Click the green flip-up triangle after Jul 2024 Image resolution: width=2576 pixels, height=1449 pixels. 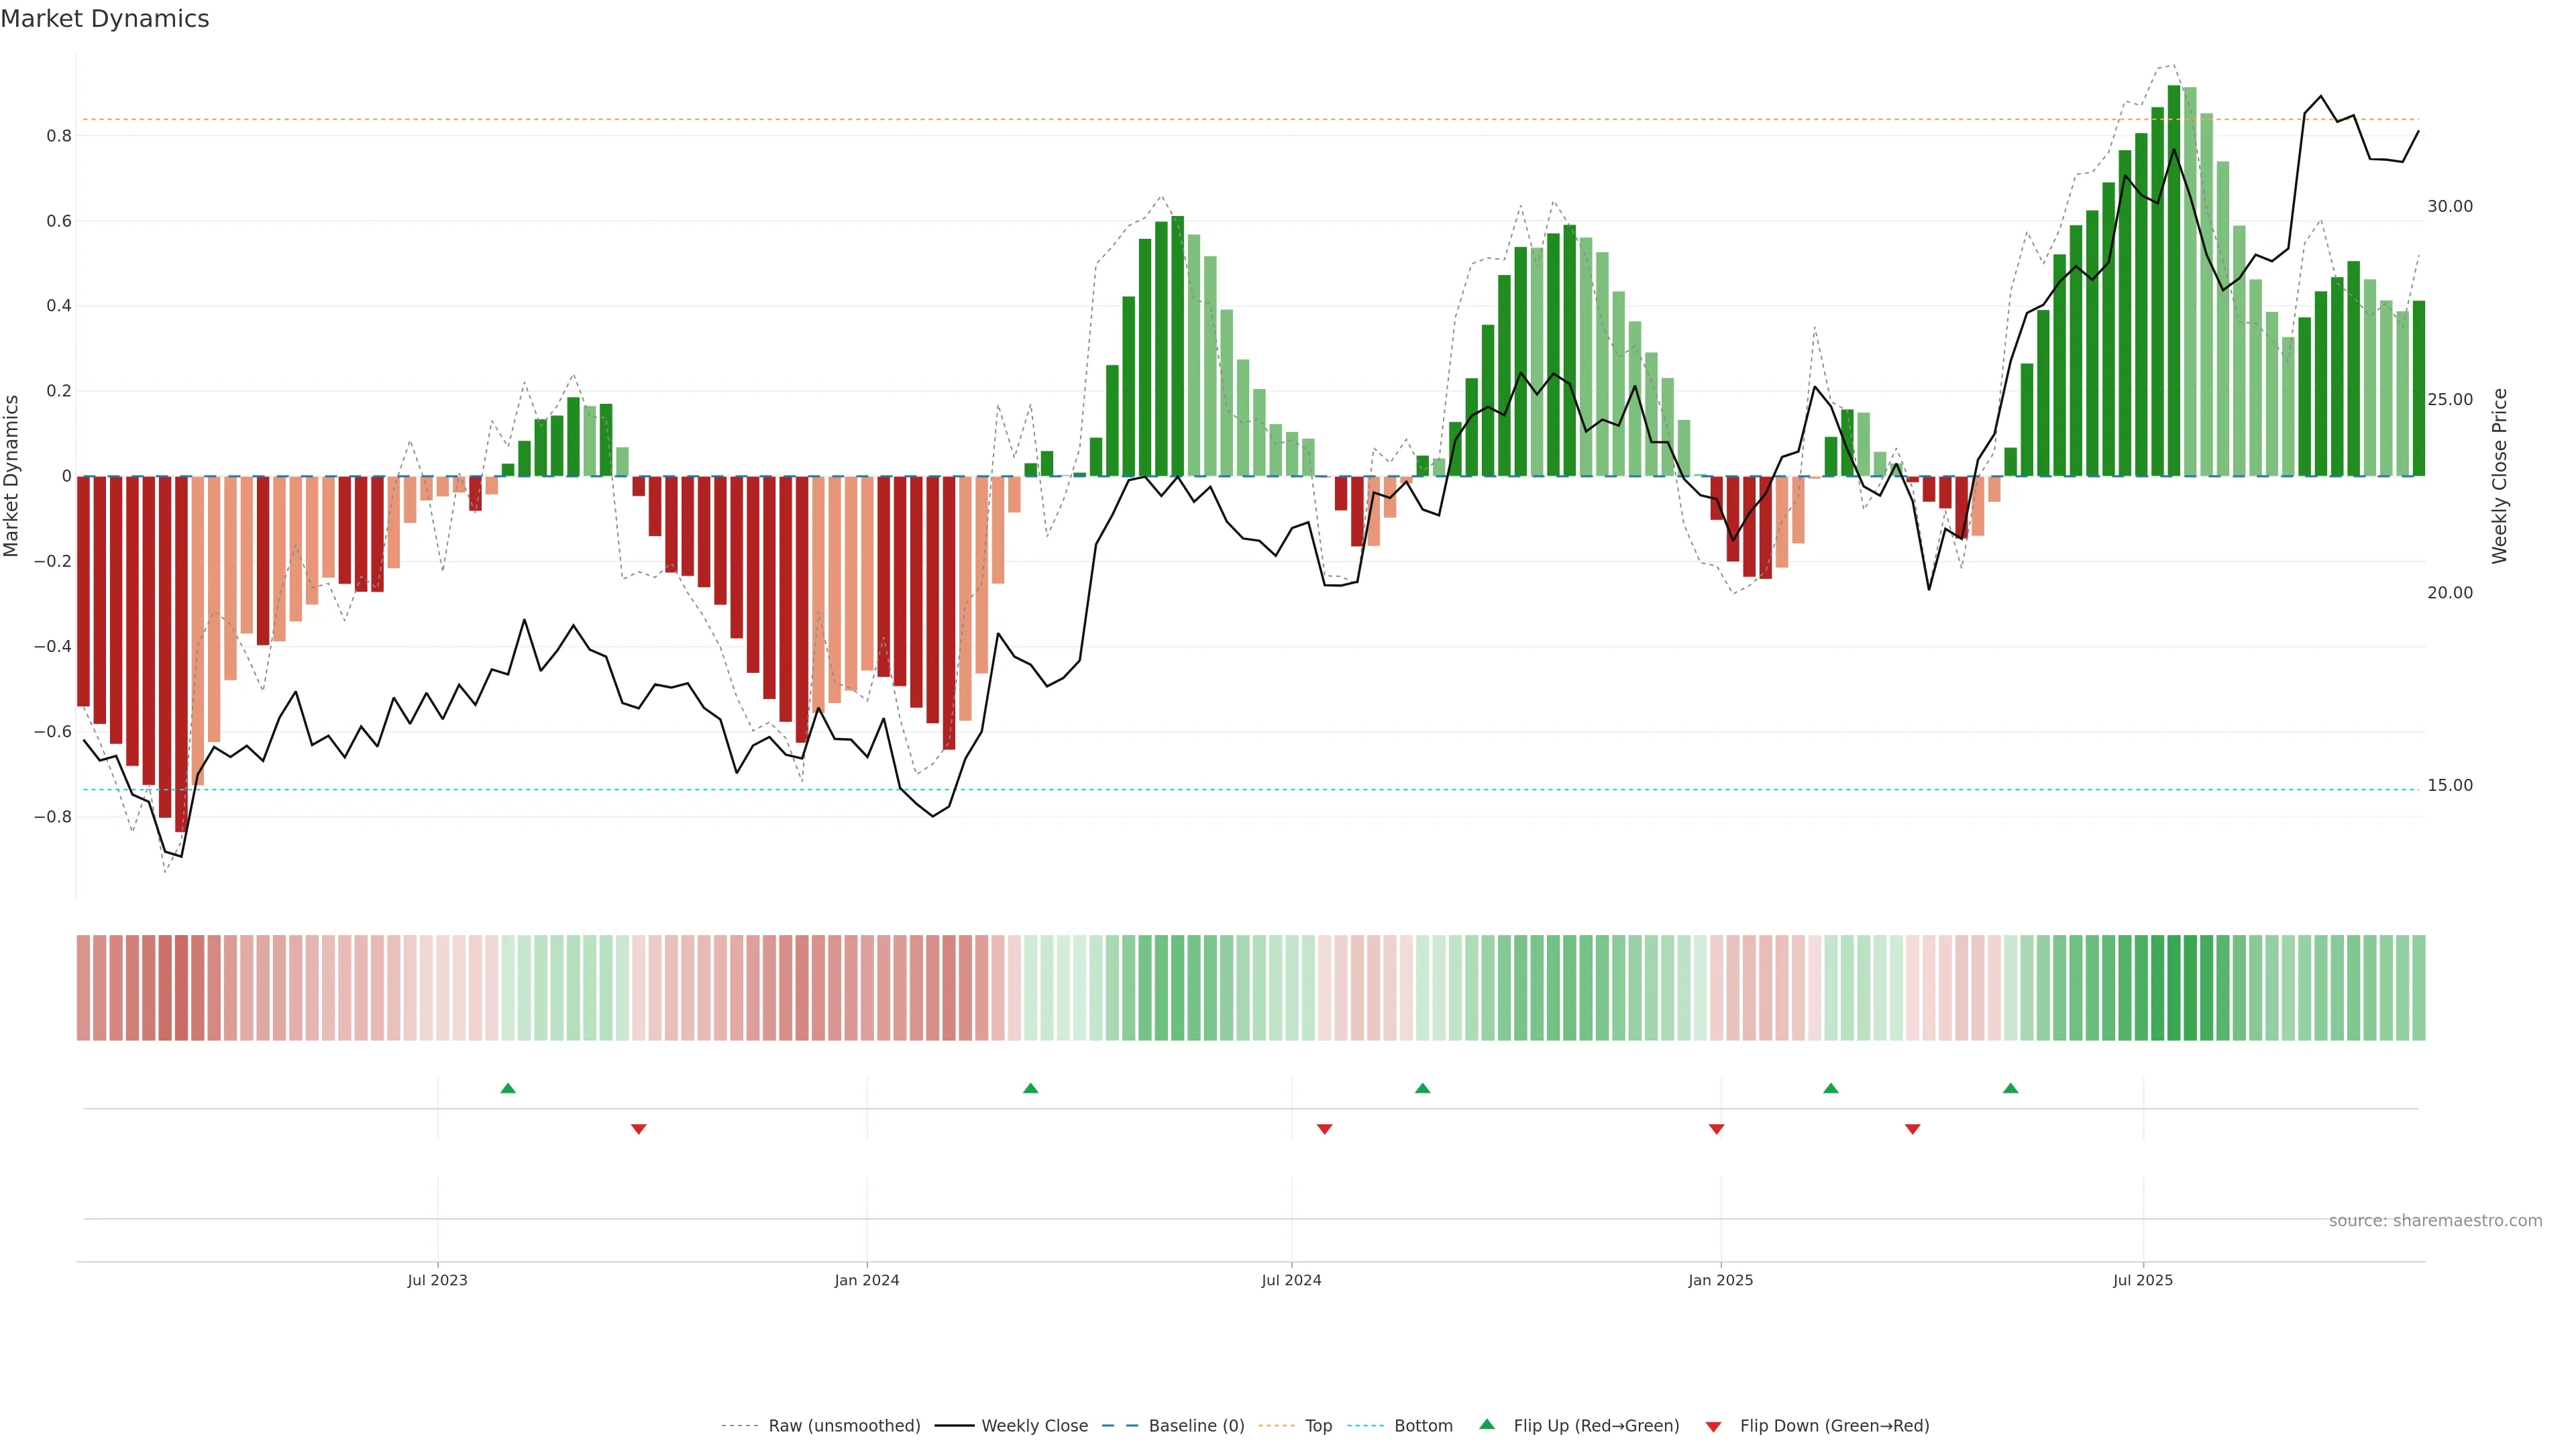coord(1422,1088)
